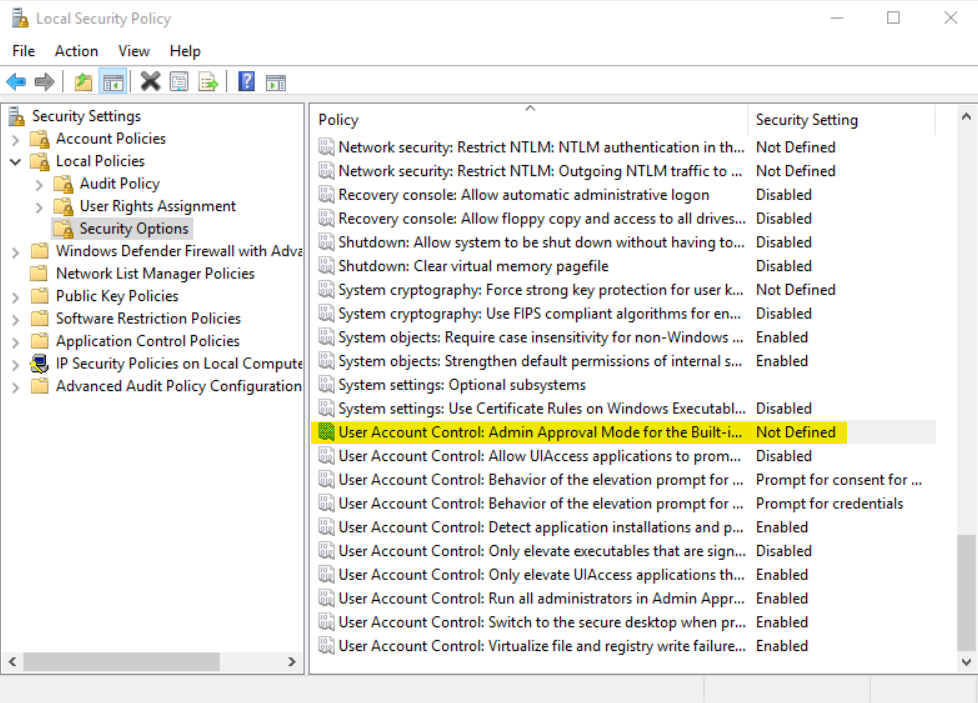Select User Account Control: Allow UIAccess applications row
Screen dimensions: 978x703
pyautogui.click(x=623, y=456)
